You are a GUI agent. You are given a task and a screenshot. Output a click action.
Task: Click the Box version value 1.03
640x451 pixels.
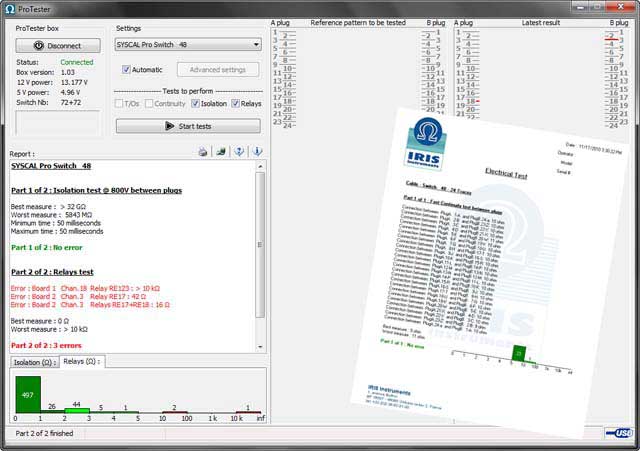tap(68, 72)
